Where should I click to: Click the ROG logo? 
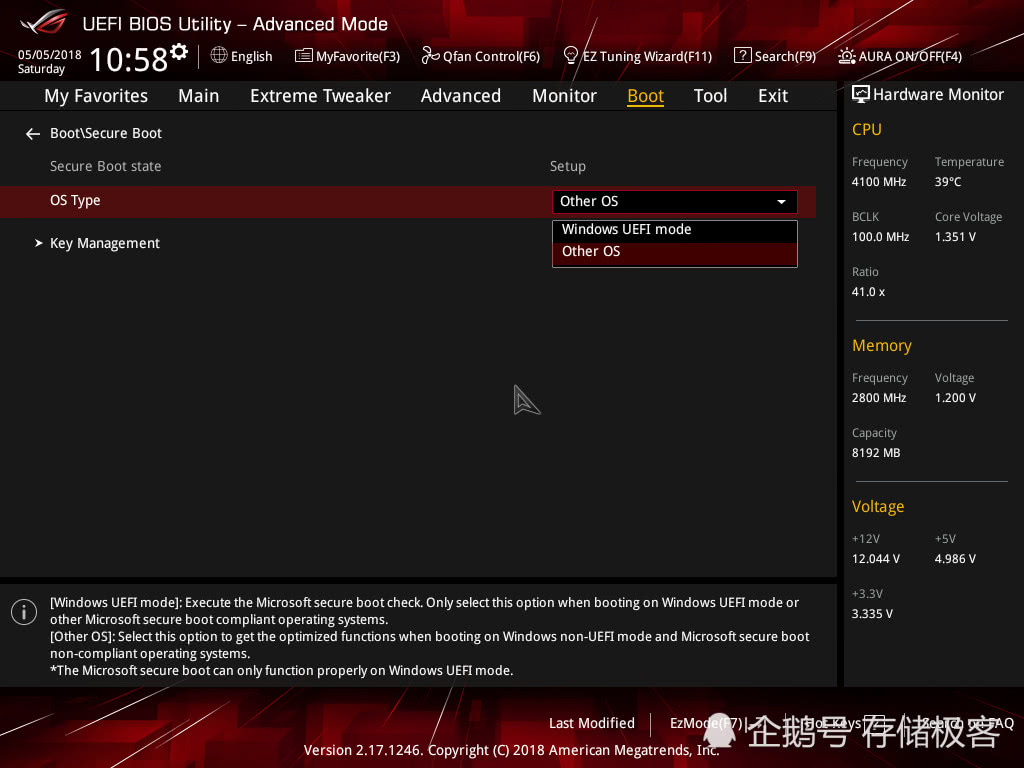[x=43, y=22]
